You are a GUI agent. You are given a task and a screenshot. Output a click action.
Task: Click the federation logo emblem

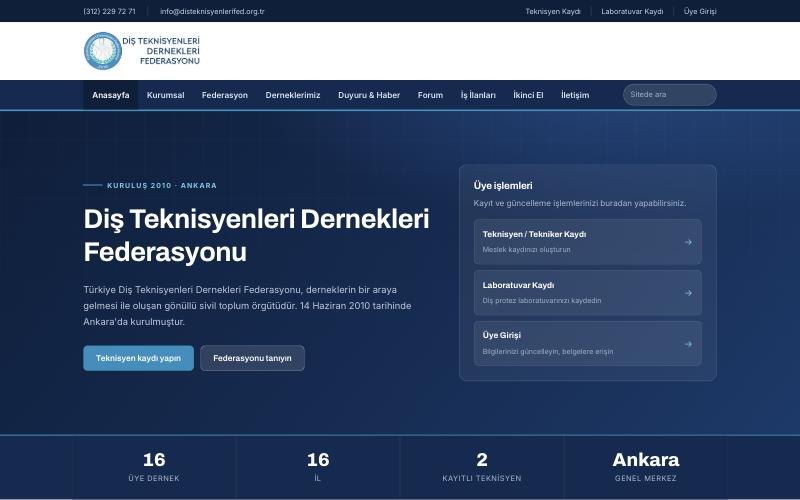pyautogui.click(x=103, y=51)
